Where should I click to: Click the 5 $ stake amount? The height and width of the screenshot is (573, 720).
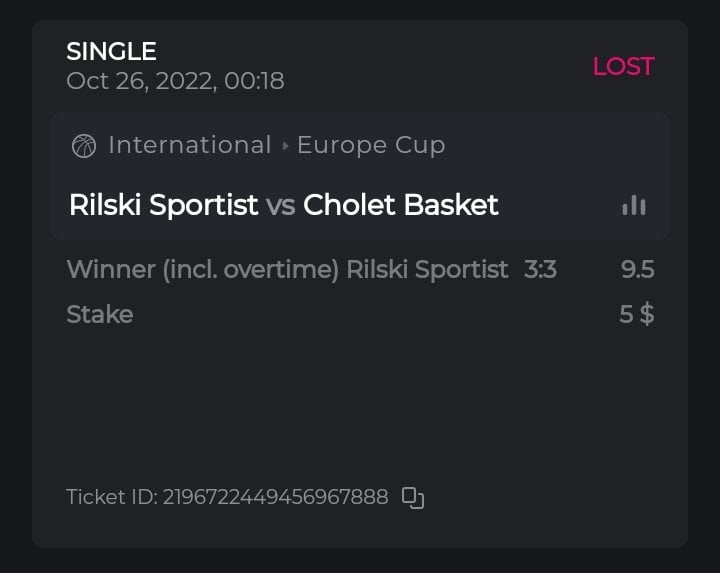(x=636, y=314)
